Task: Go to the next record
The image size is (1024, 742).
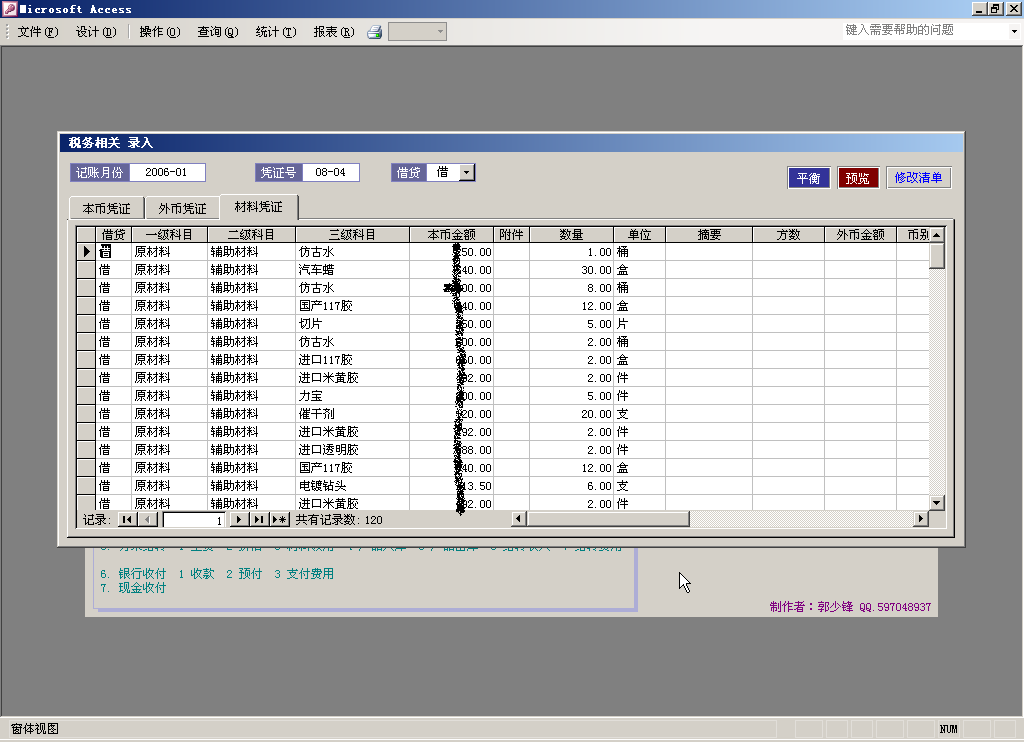Action: (x=239, y=520)
